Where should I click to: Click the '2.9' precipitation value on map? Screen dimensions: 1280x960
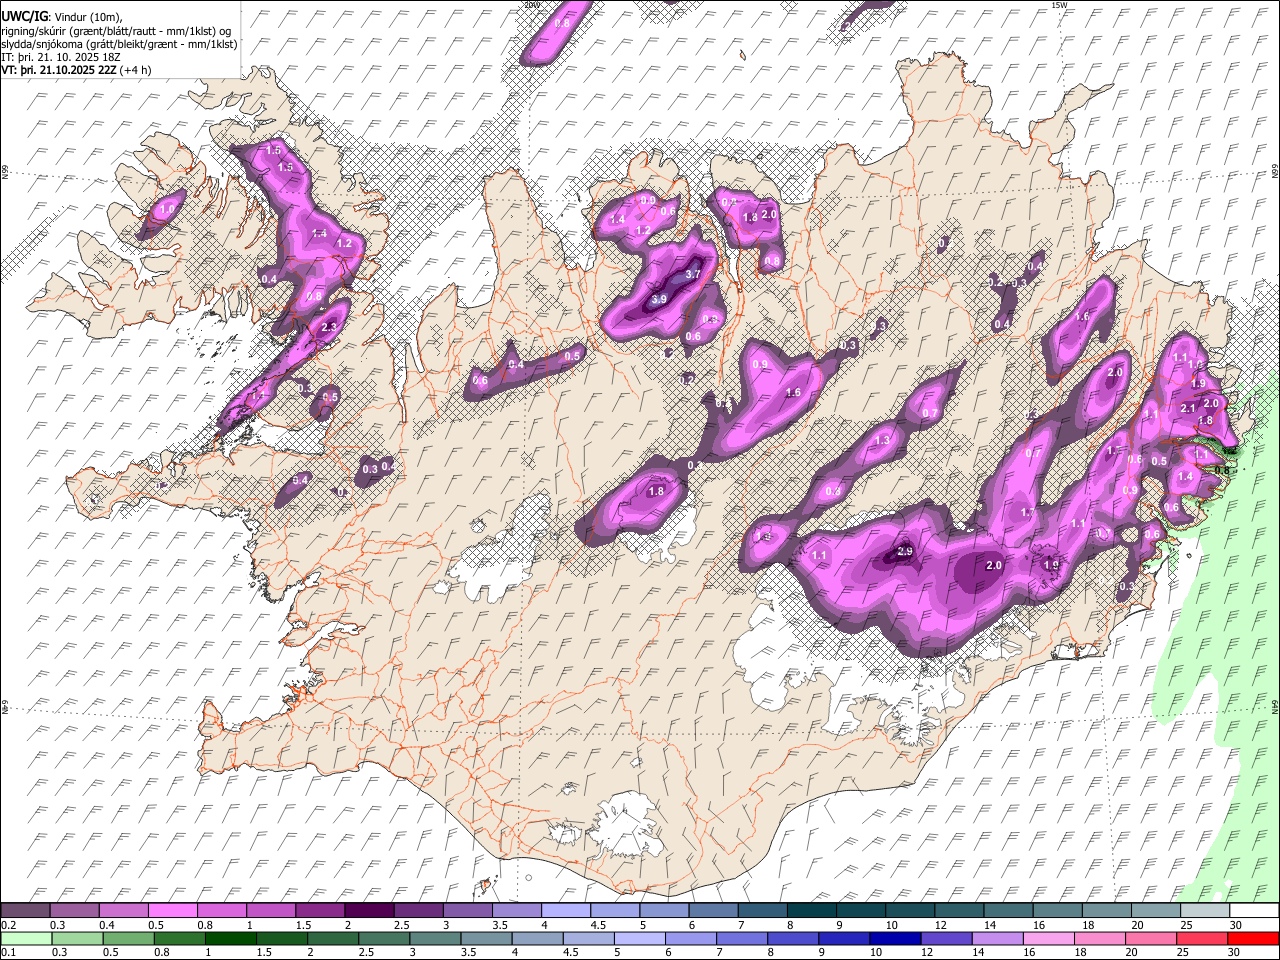(905, 552)
